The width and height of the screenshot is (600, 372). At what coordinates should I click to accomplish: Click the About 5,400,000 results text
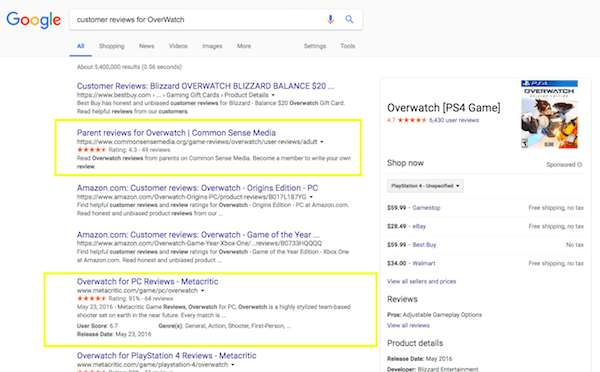coord(129,67)
